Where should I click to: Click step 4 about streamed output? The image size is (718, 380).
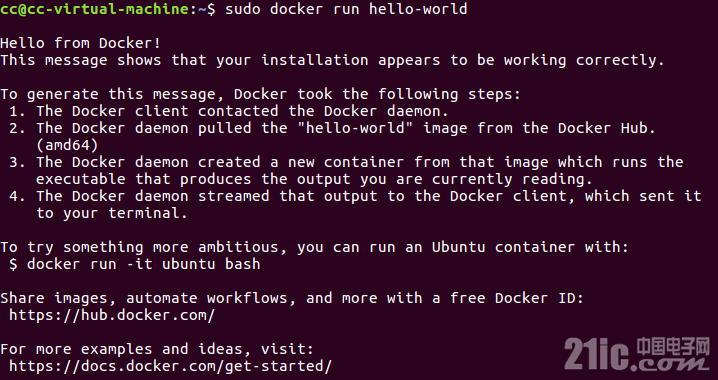(x=355, y=196)
